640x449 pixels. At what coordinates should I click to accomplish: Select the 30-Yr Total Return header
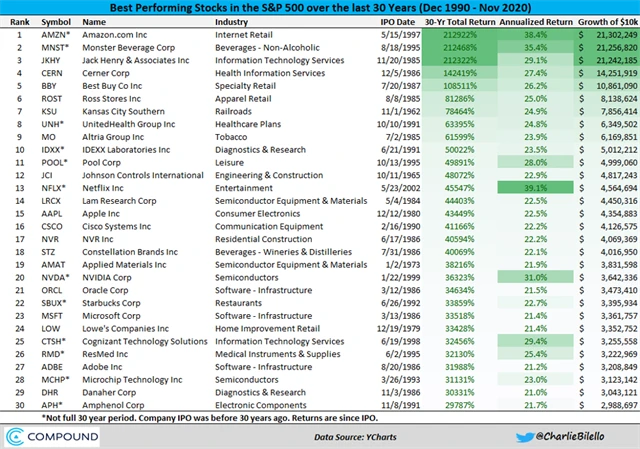point(460,22)
